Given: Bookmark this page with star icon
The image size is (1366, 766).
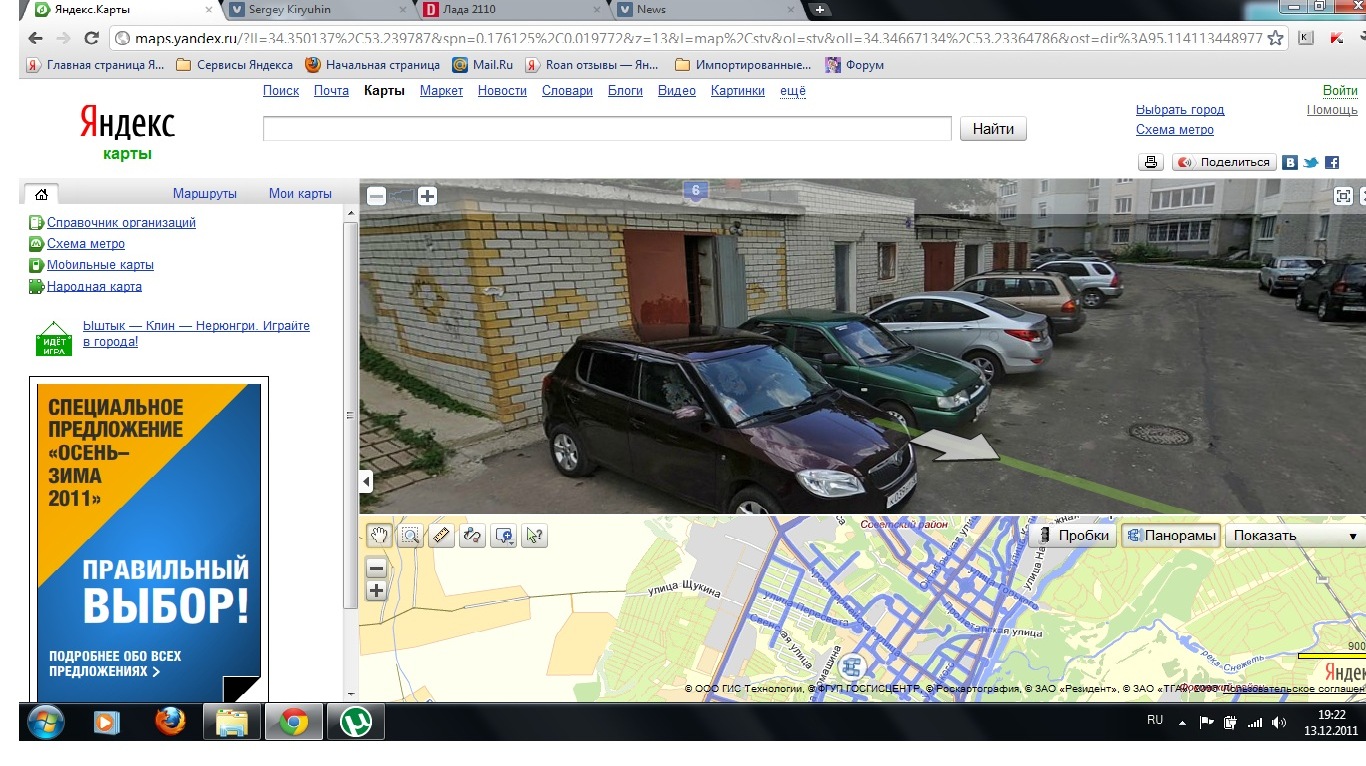Looking at the screenshot, I should tap(1275, 38).
